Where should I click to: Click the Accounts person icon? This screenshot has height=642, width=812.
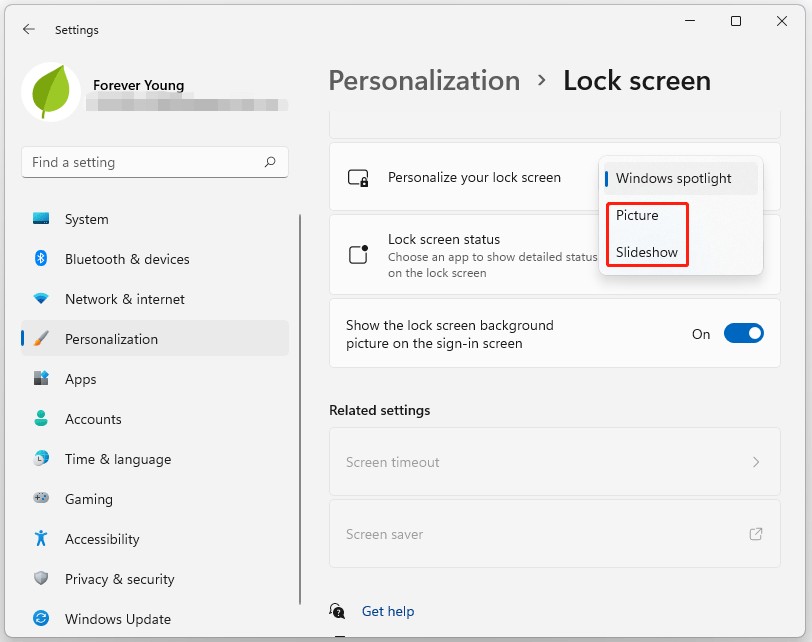41,418
